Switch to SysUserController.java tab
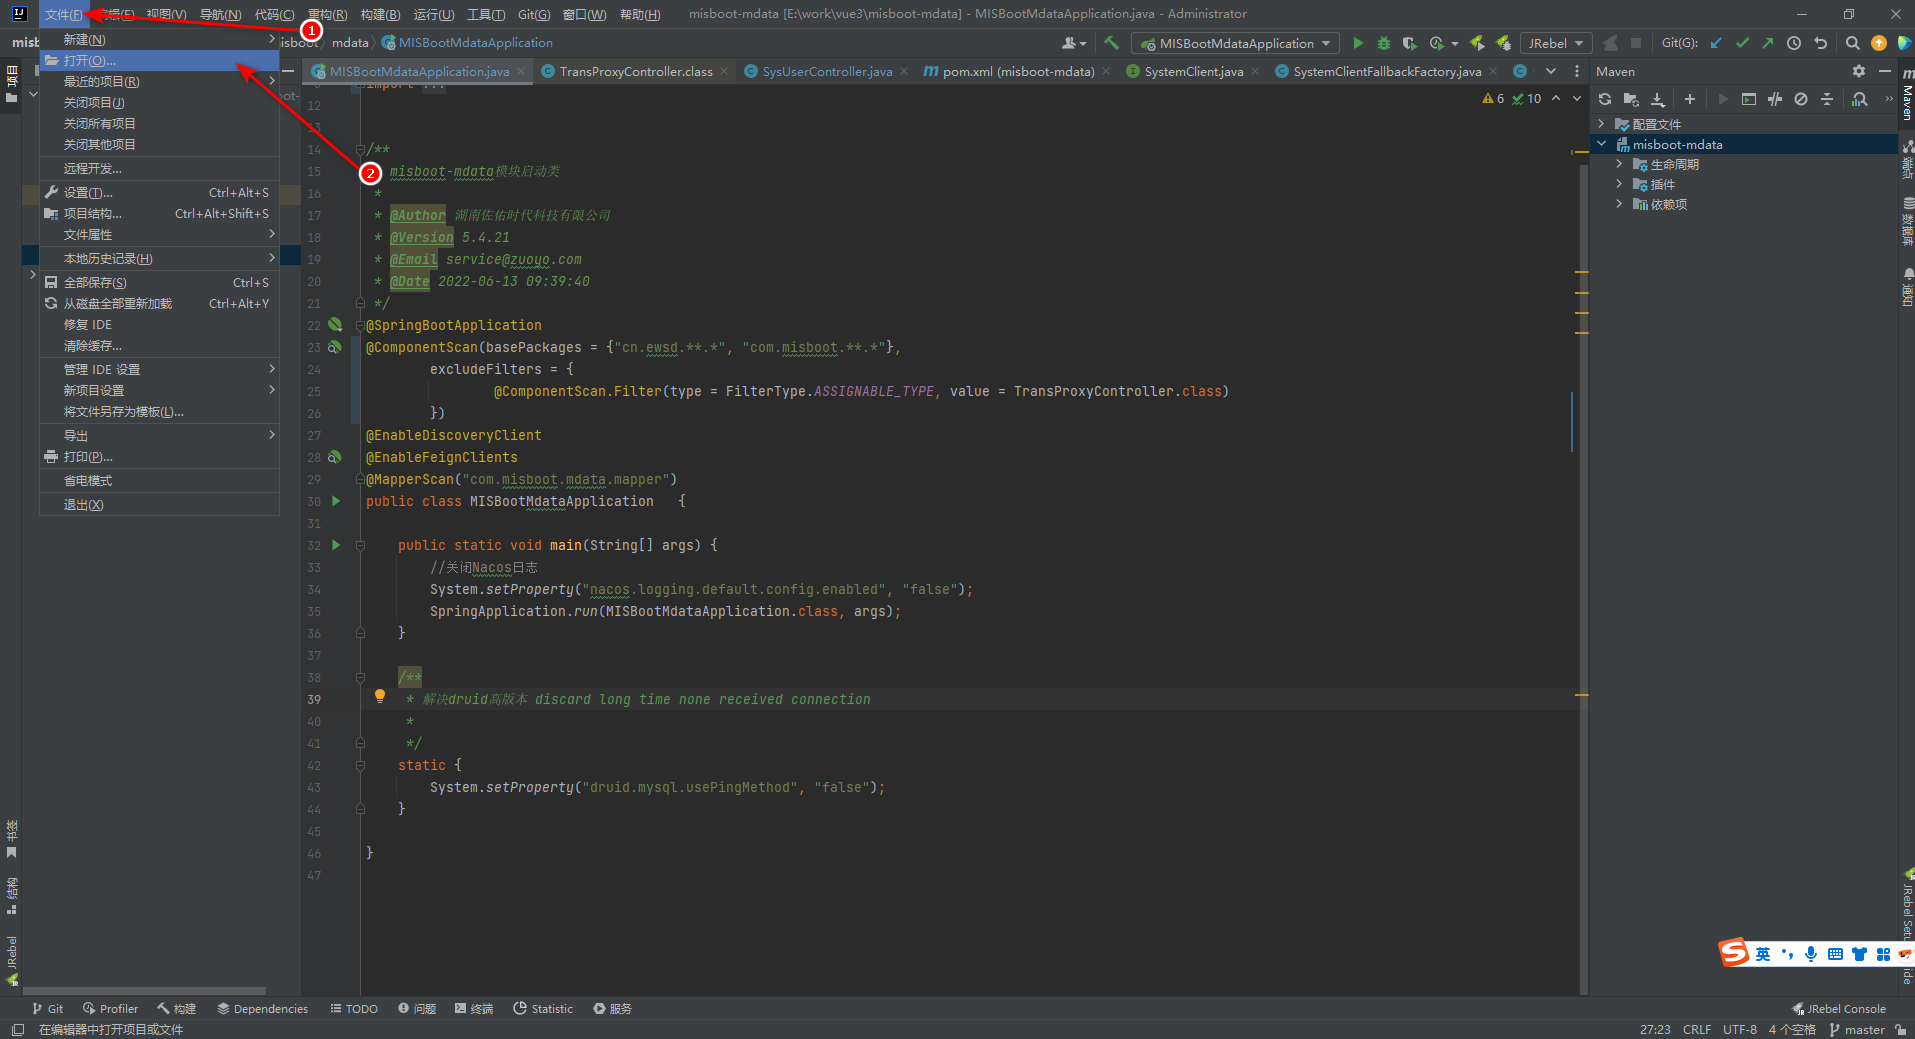The width and height of the screenshot is (1915, 1039). [827, 71]
